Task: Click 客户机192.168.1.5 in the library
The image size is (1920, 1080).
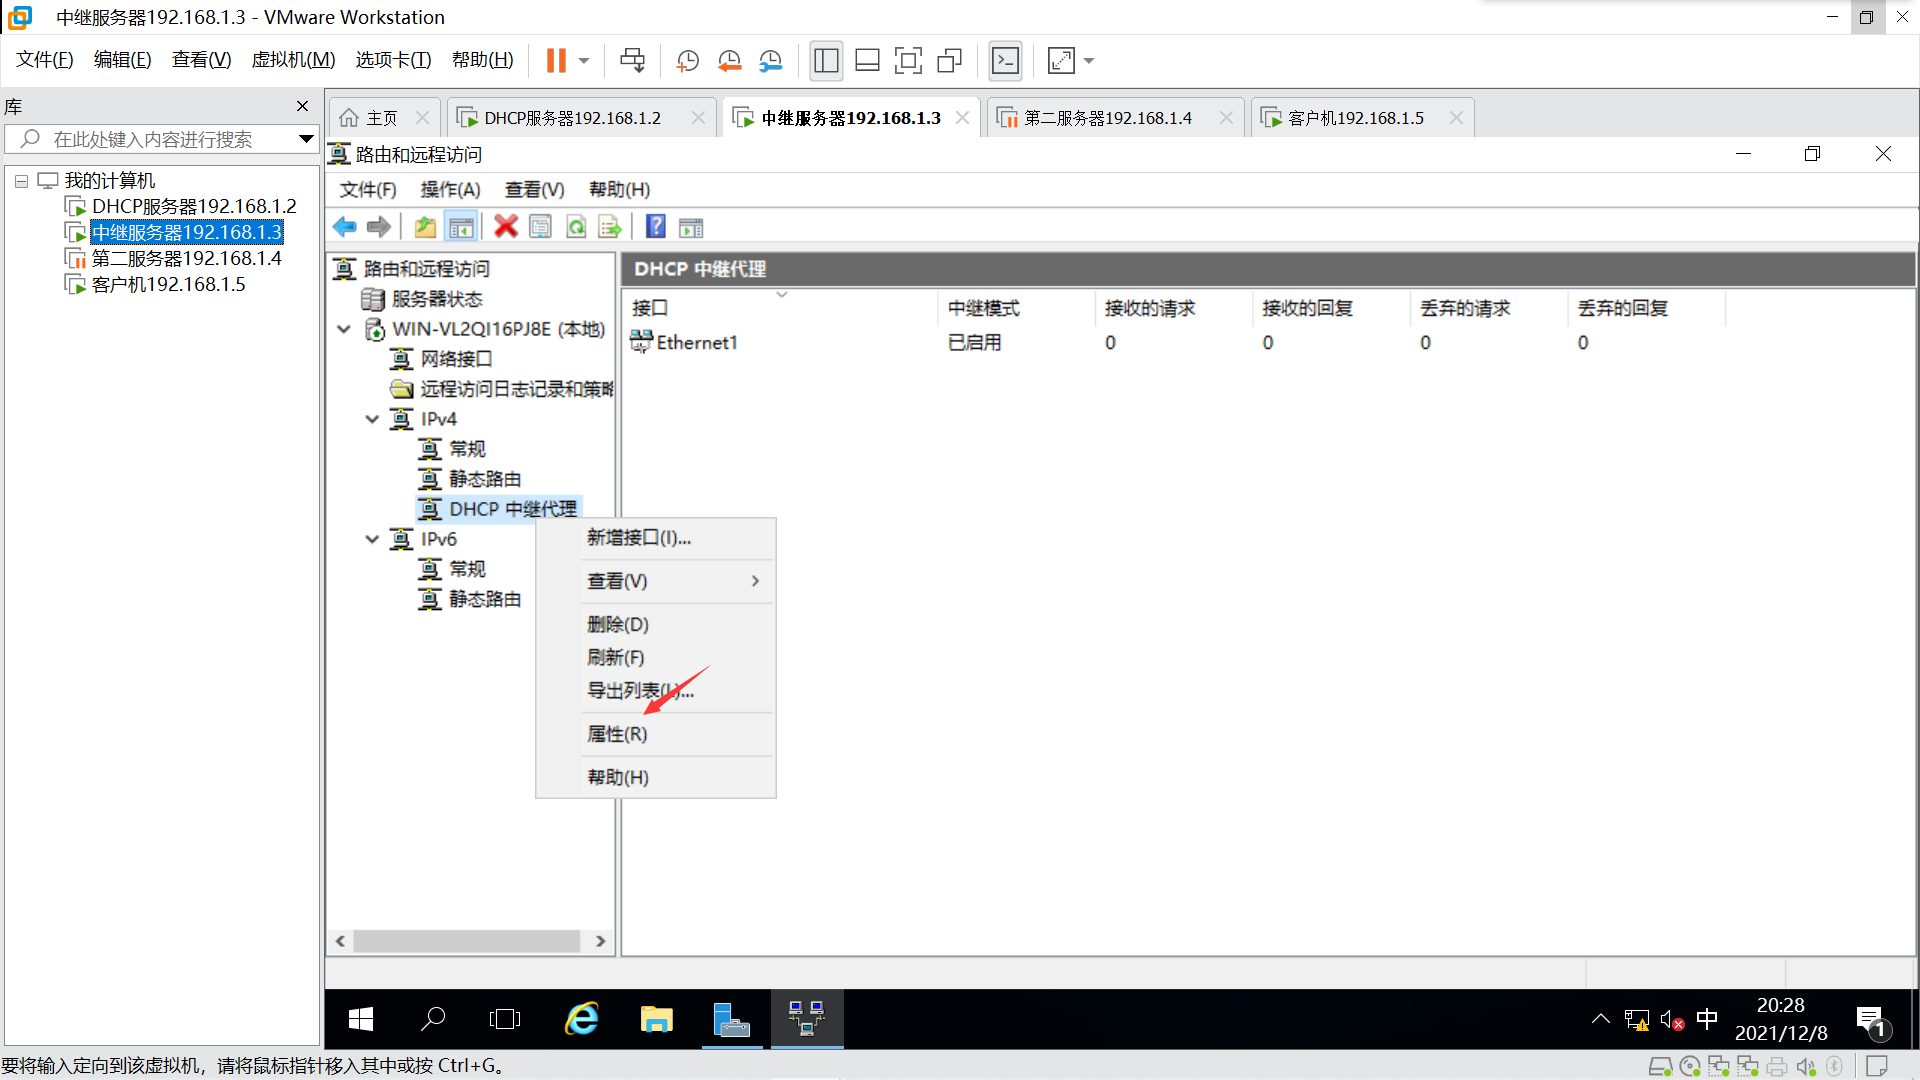Action: click(168, 285)
